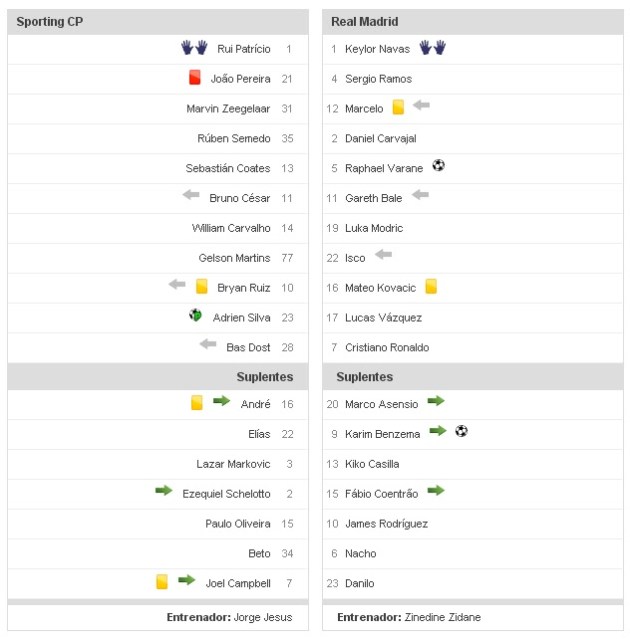Click substituted-in arrow beside Fábio Coentrão
630x639 pixels.
(436, 491)
